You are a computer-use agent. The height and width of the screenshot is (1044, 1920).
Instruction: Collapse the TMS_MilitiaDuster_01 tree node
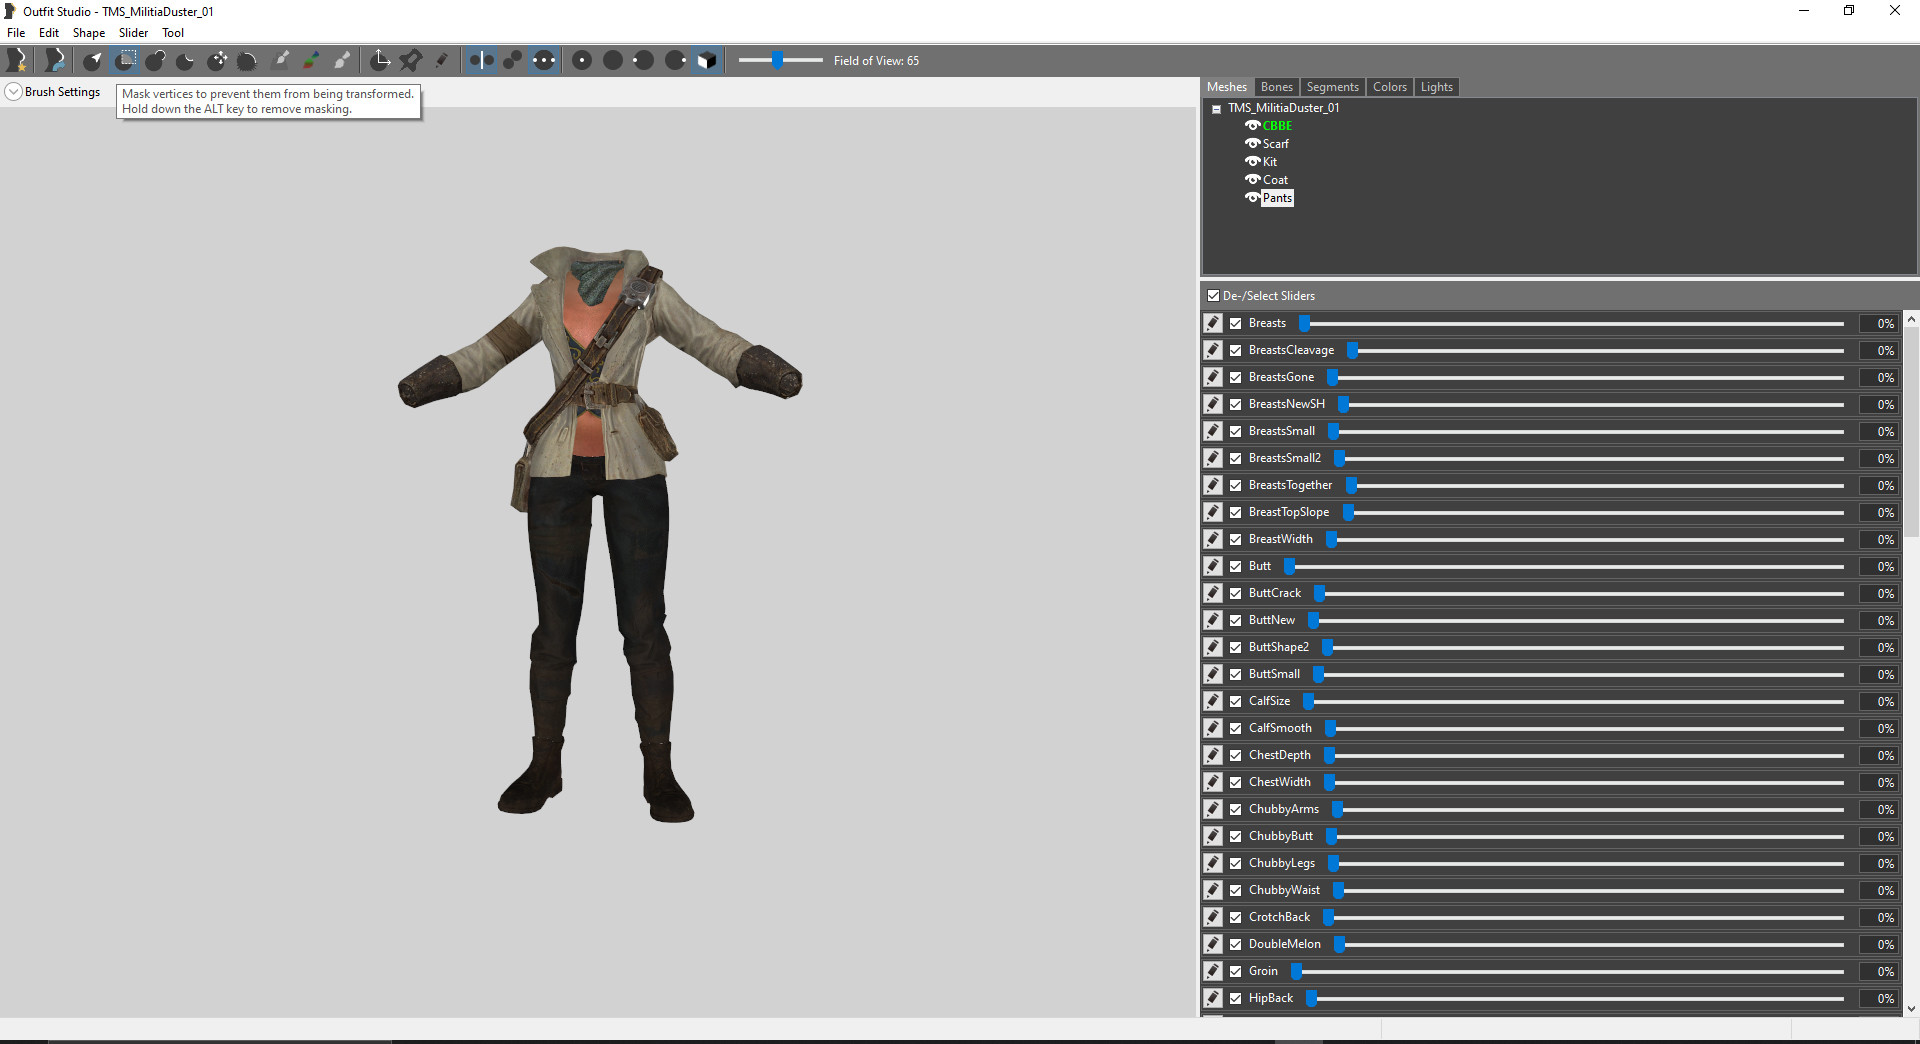coord(1216,109)
